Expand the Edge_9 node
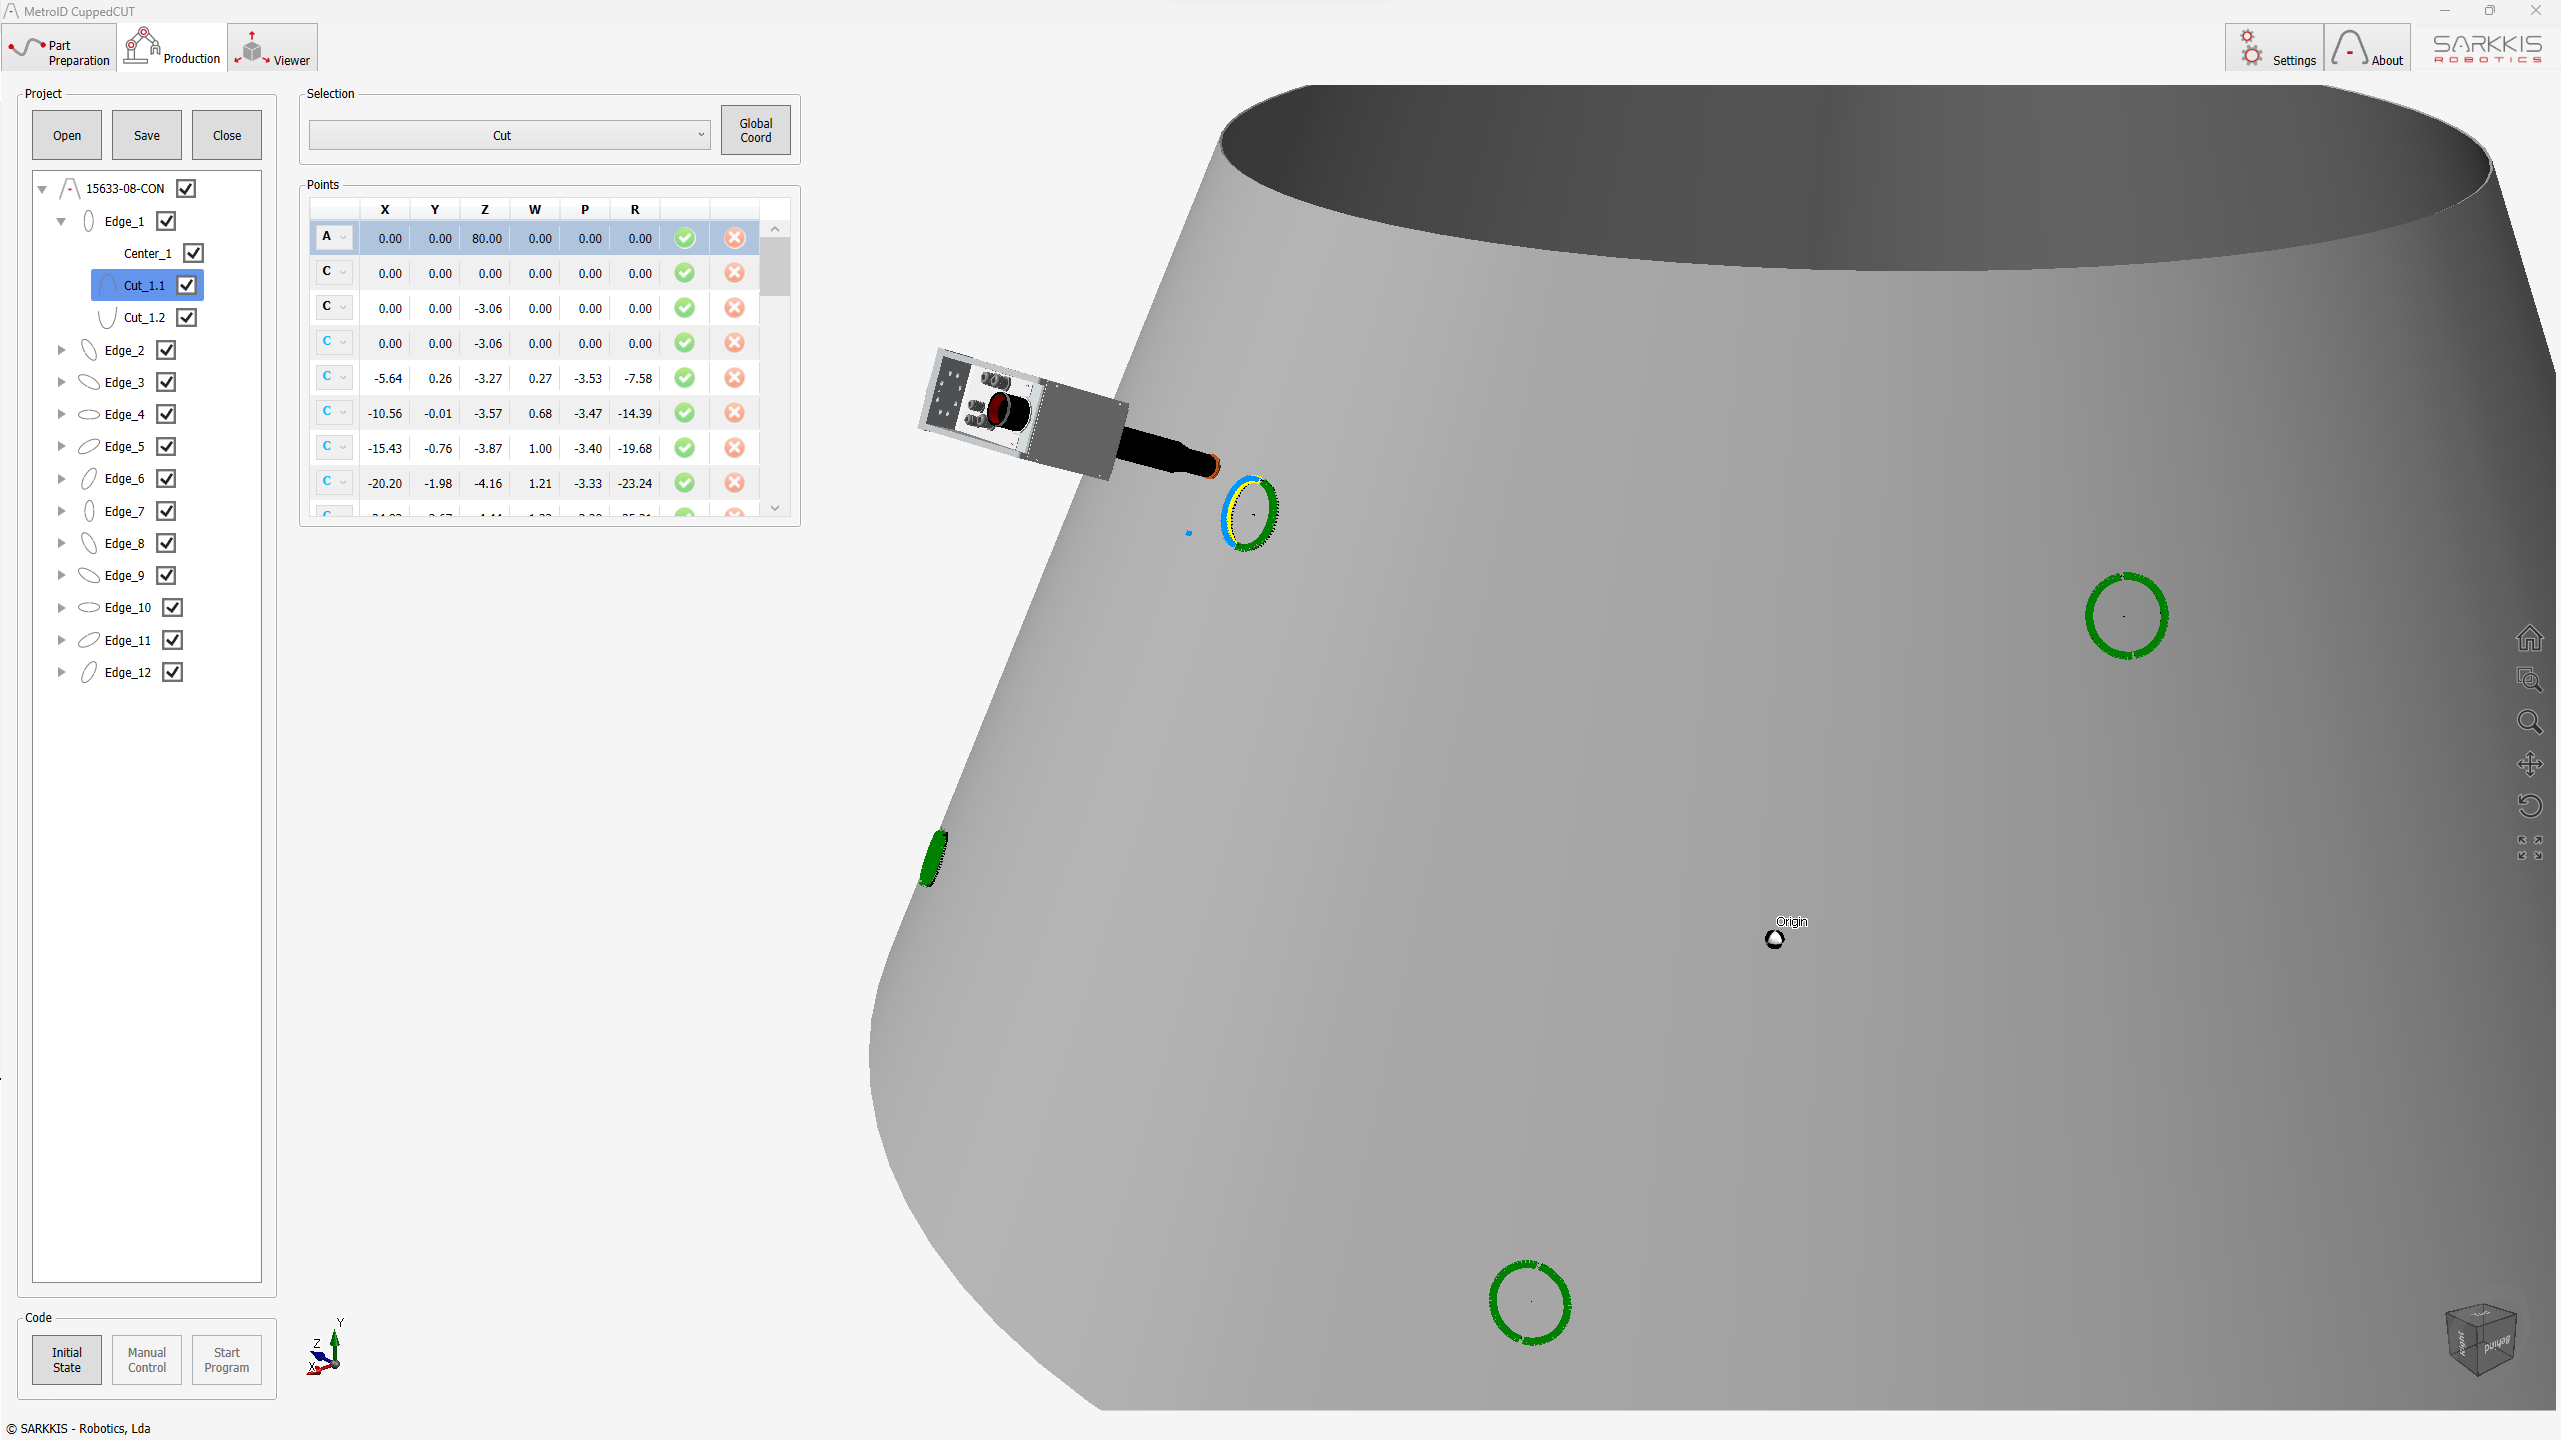 [x=61, y=575]
